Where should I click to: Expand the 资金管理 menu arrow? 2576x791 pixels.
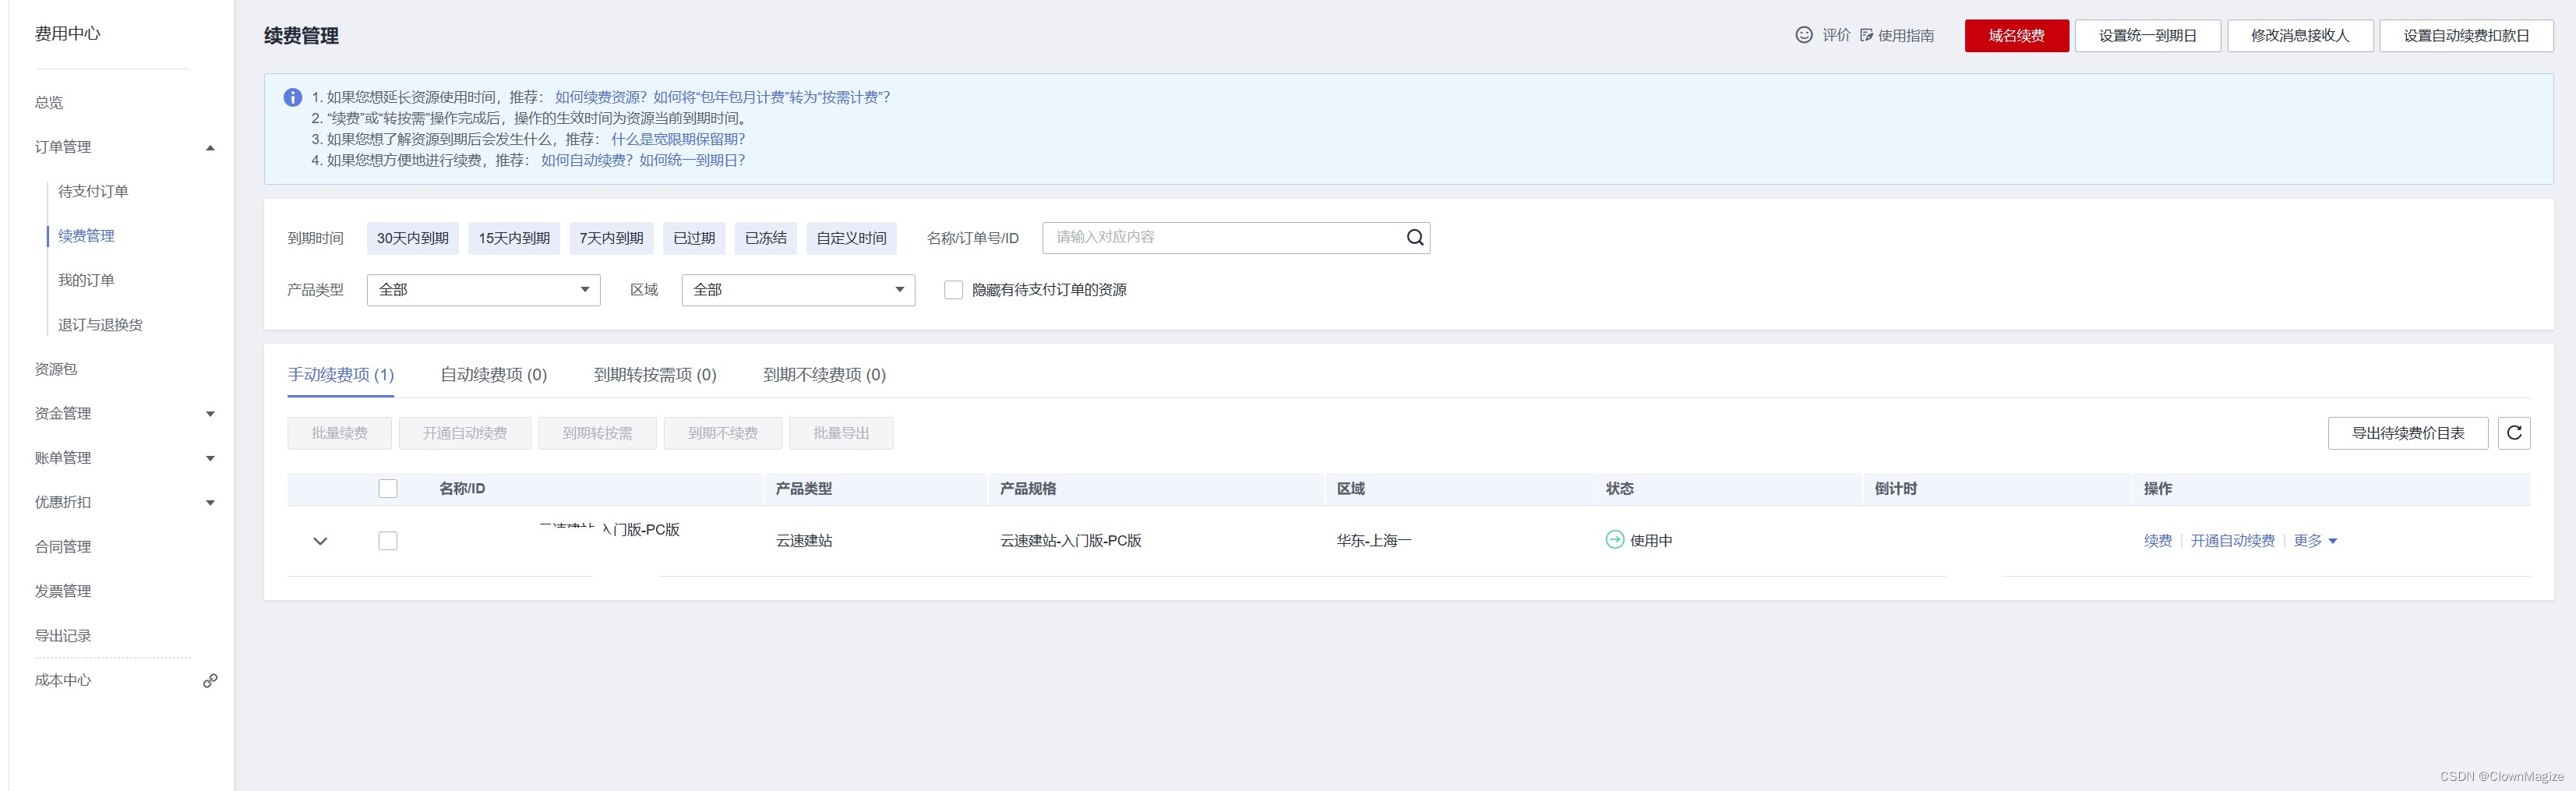pyautogui.click(x=210, y=413)
